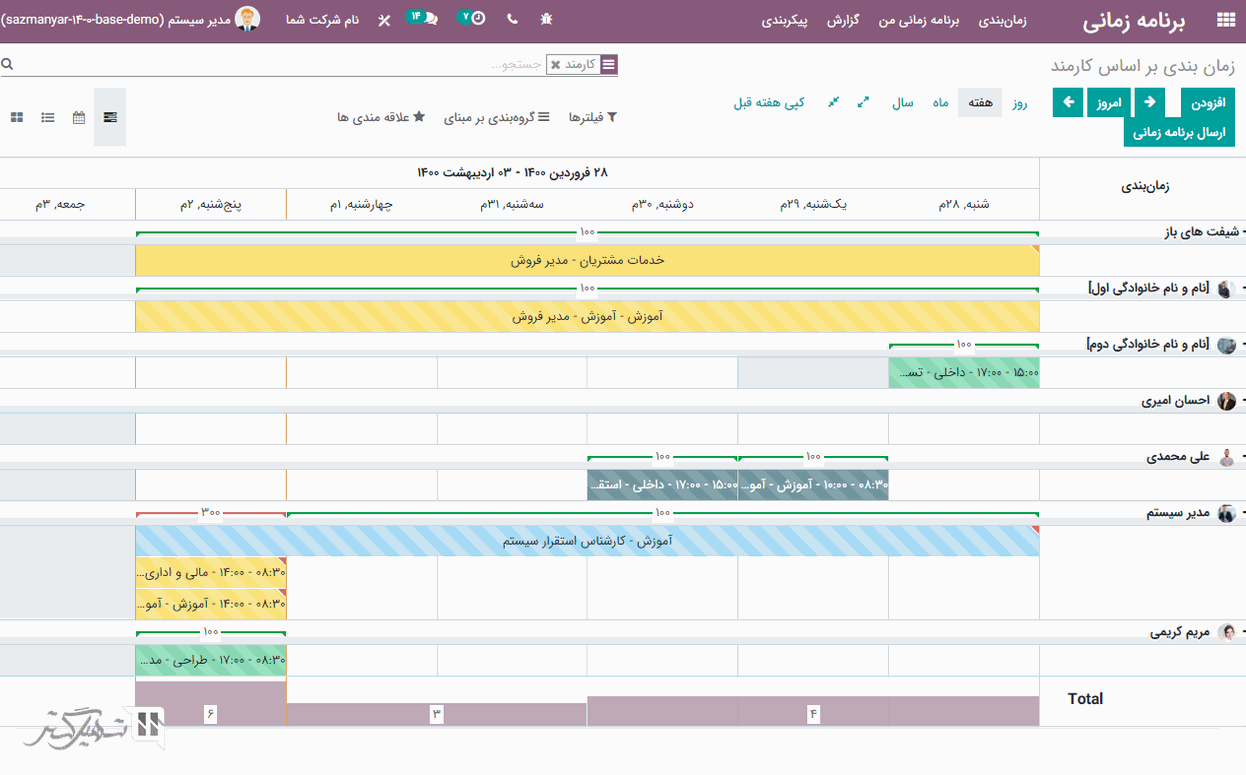Open activities clock icon with badge 7
This screenshot has width=1246, height=775.
pyautogui.click(x=472, y=18)
